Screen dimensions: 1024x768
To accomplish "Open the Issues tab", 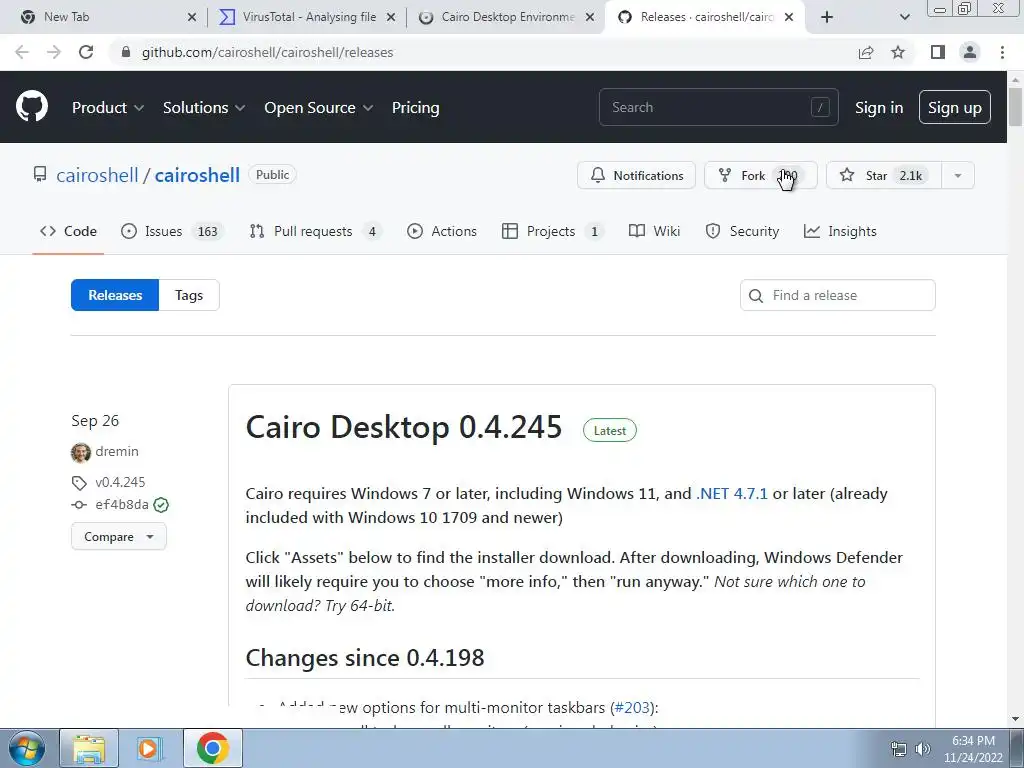I will pos(172,231).
